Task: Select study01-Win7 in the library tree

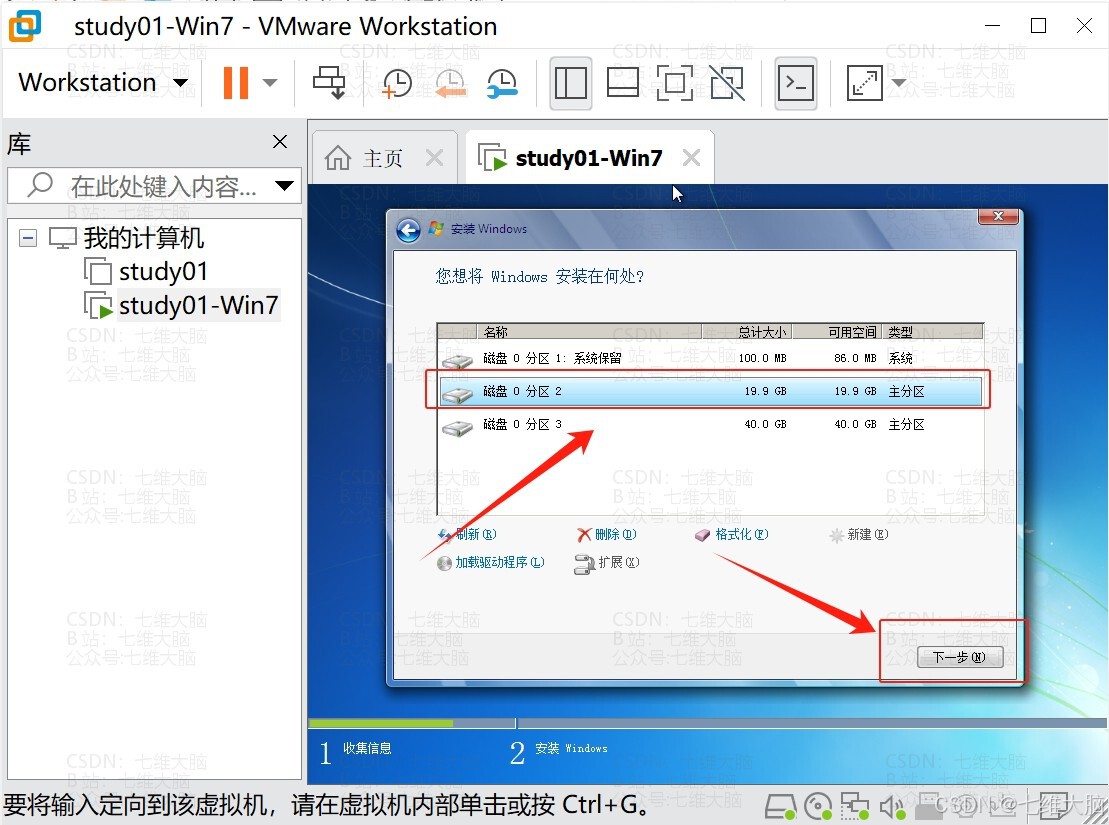Action: click(198, 305)
